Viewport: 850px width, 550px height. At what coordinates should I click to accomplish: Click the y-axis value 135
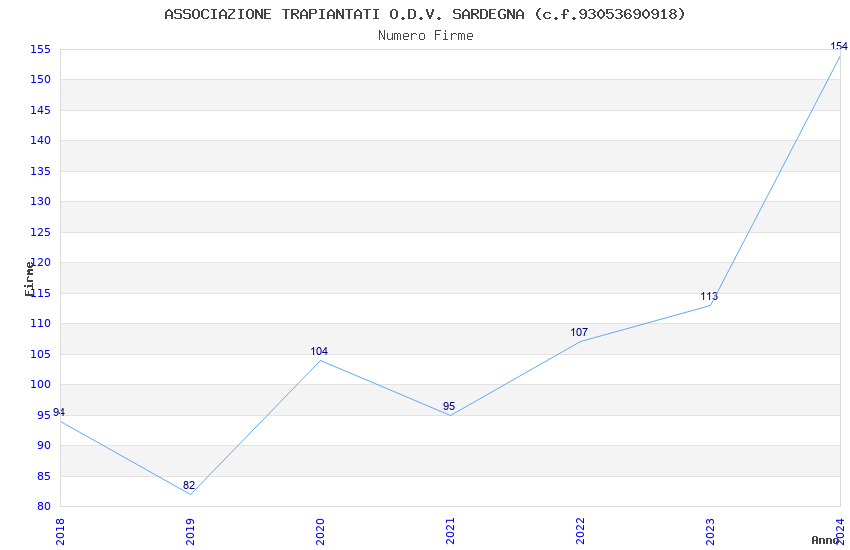(40, 171)
